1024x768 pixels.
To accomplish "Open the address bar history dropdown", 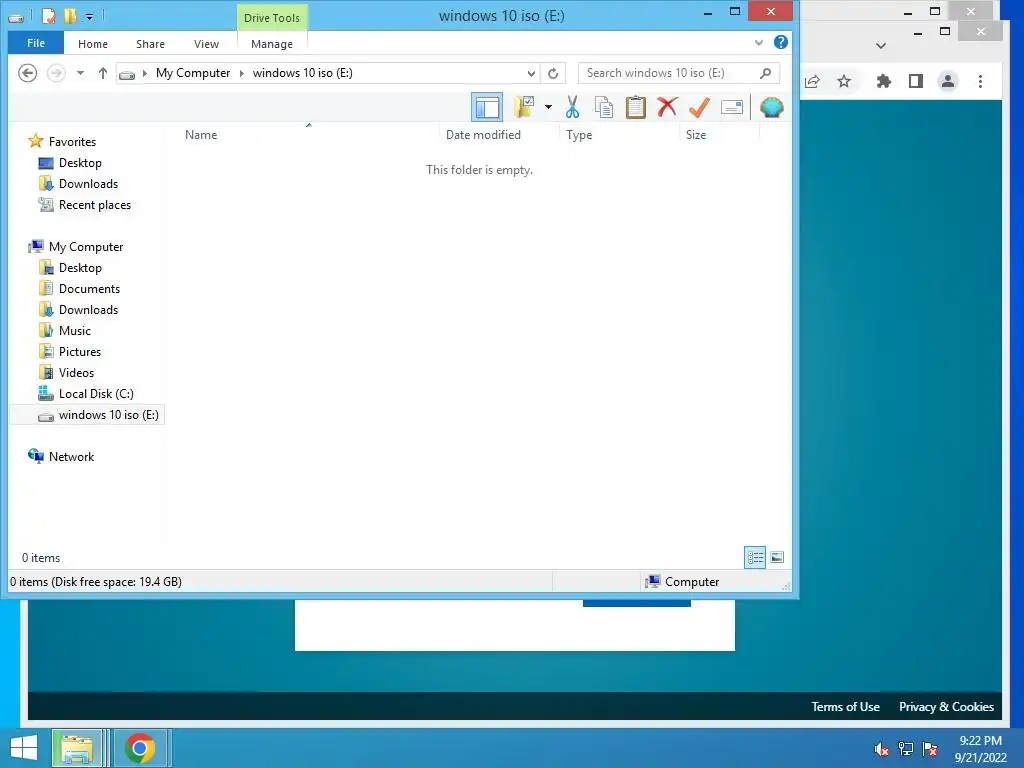I will (531, 73).
